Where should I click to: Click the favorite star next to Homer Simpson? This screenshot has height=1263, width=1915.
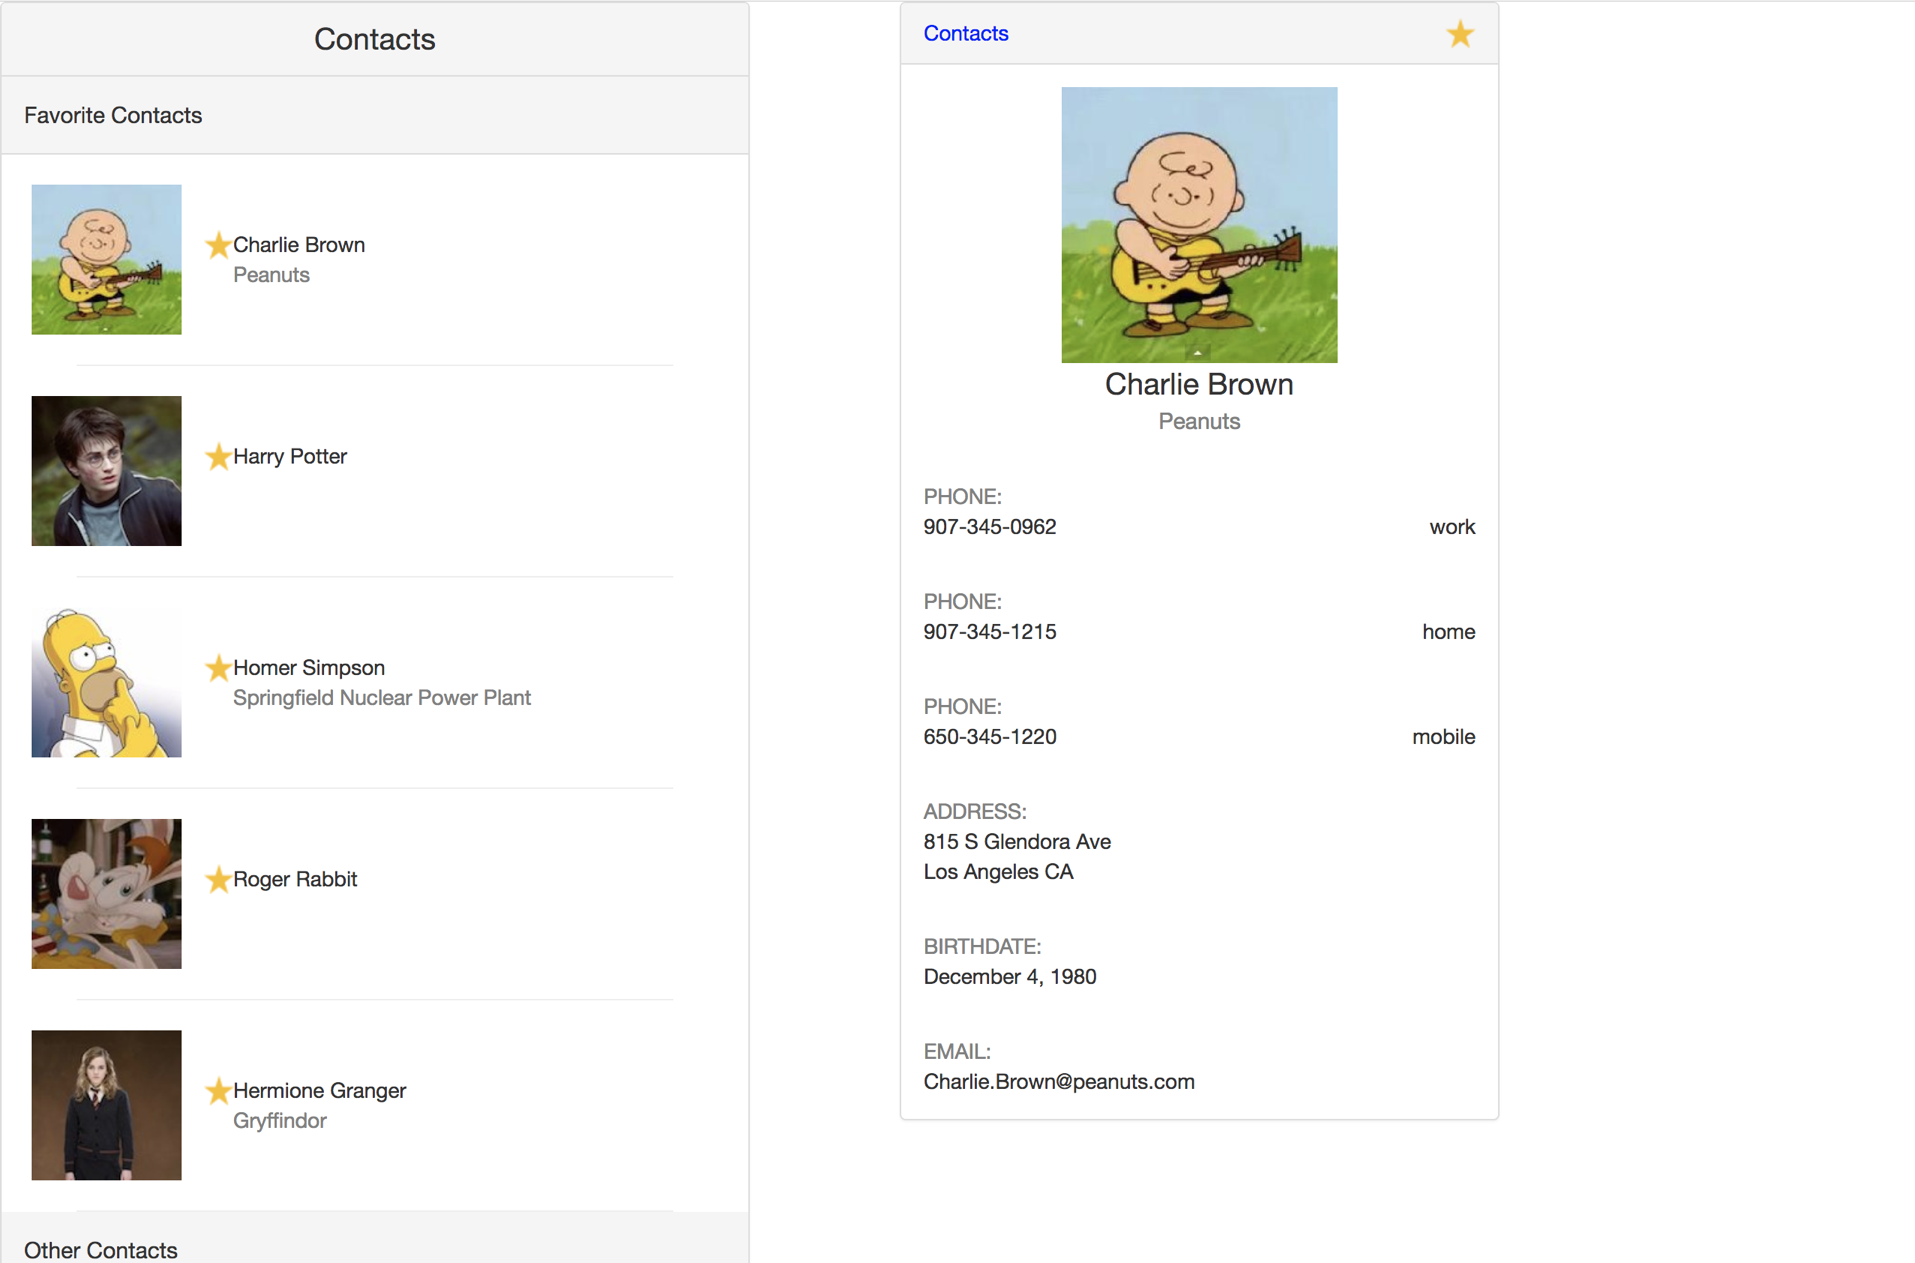coord(218,667)
